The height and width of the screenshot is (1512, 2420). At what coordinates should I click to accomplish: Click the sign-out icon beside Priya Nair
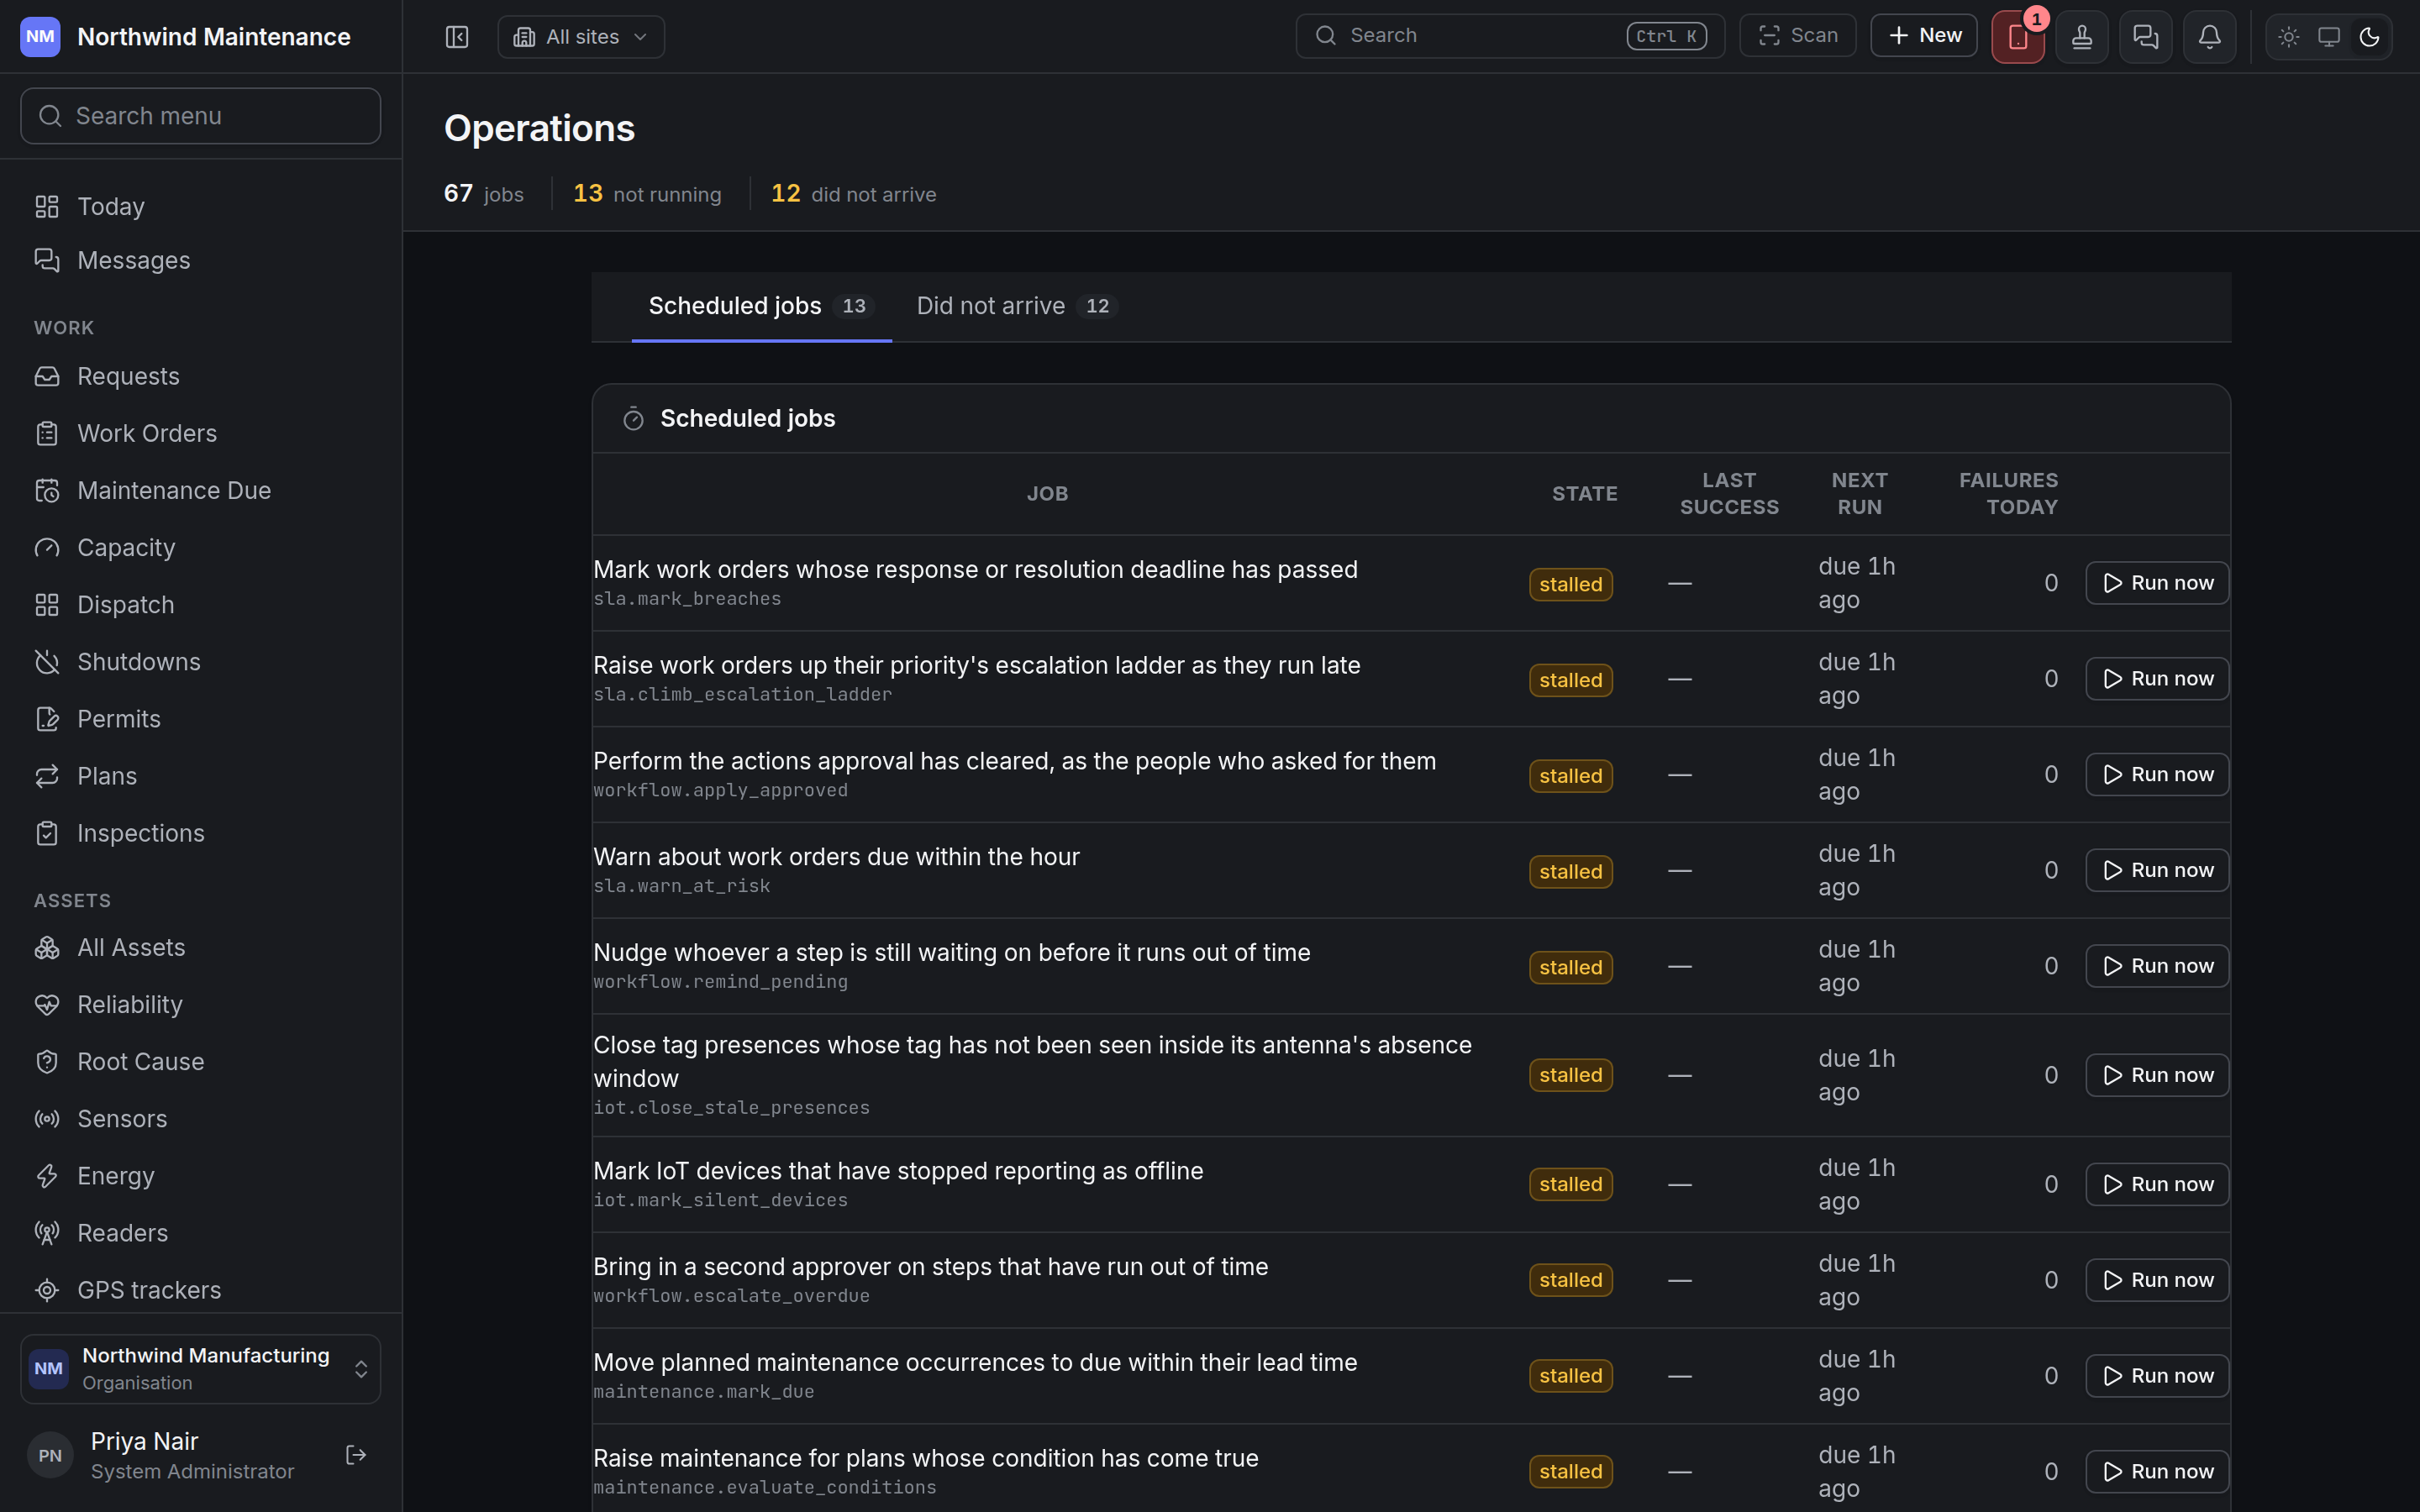pyautogui.click(x=356, y=1455)
